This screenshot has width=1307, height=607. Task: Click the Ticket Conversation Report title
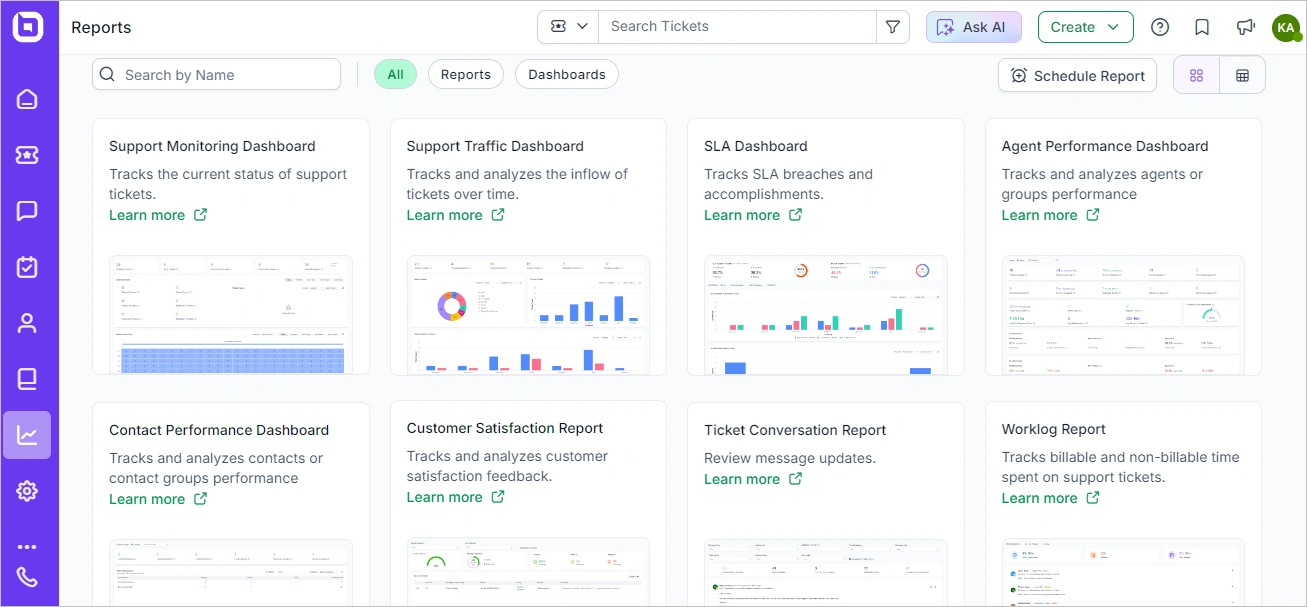tap(795, 430)
